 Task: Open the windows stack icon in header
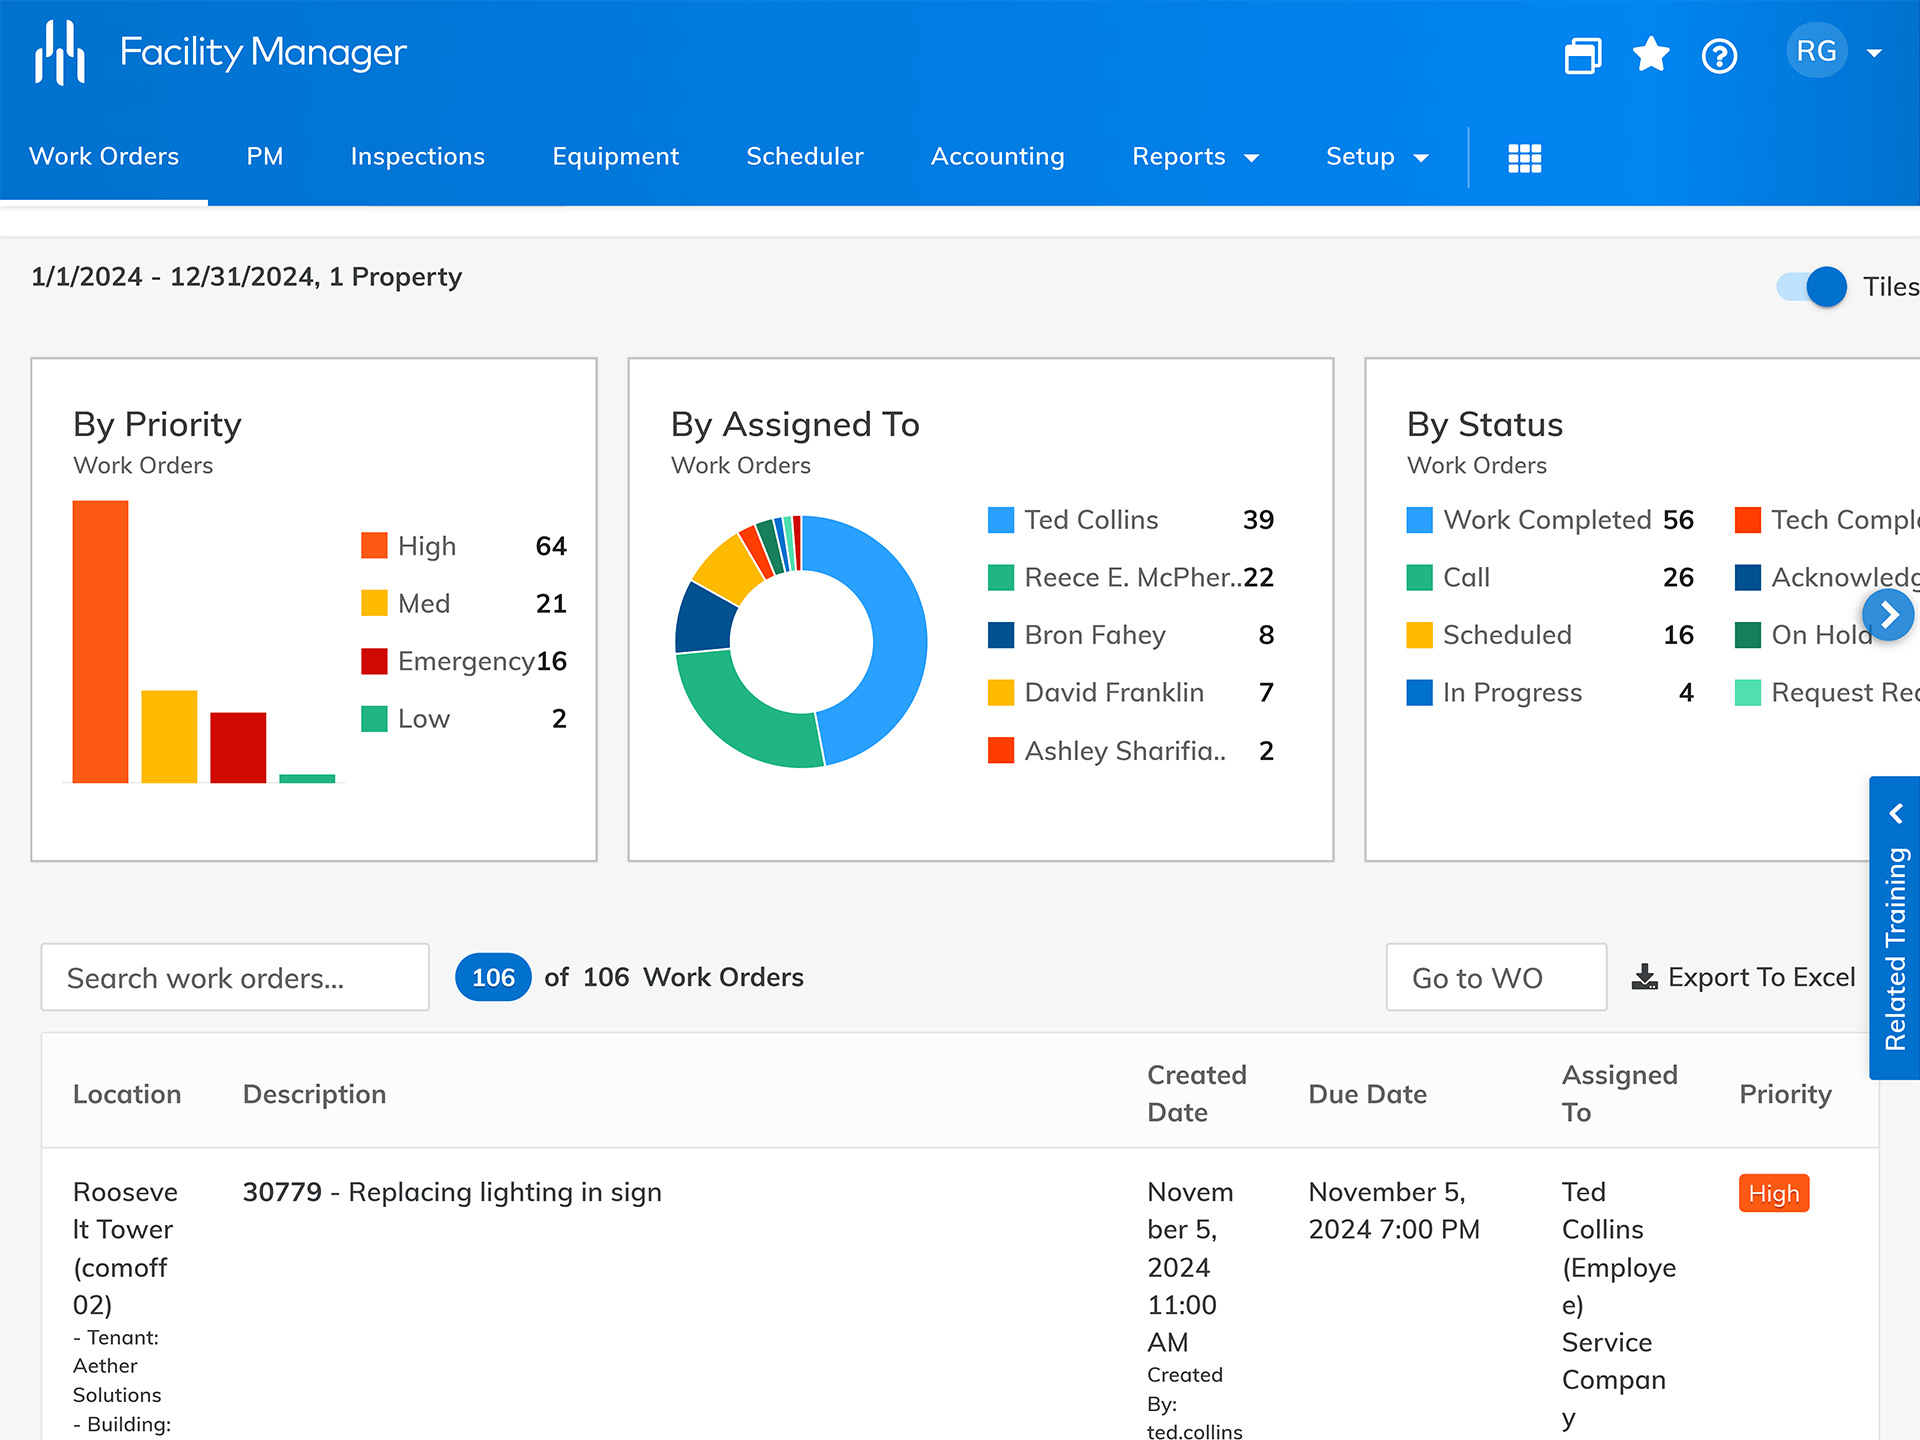click(x=1583, y=55)
